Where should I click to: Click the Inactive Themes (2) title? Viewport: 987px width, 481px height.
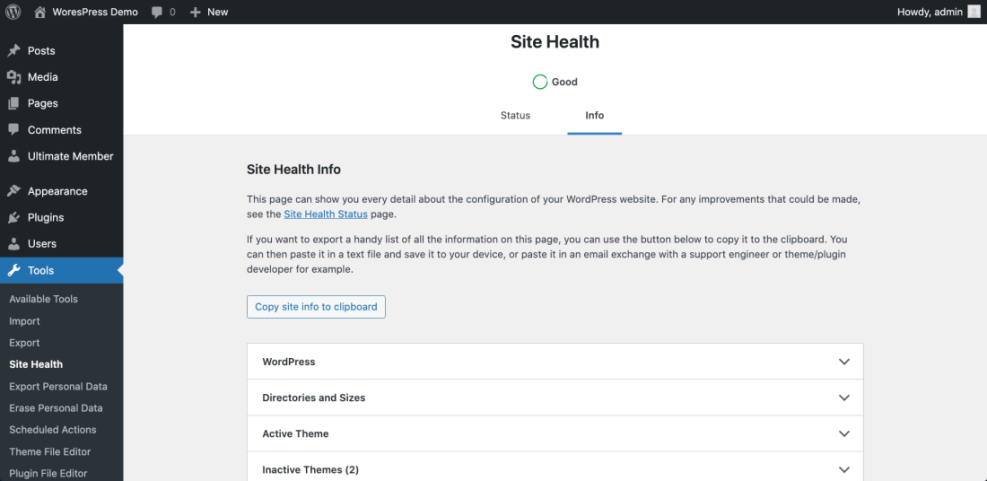pos(310,470)
